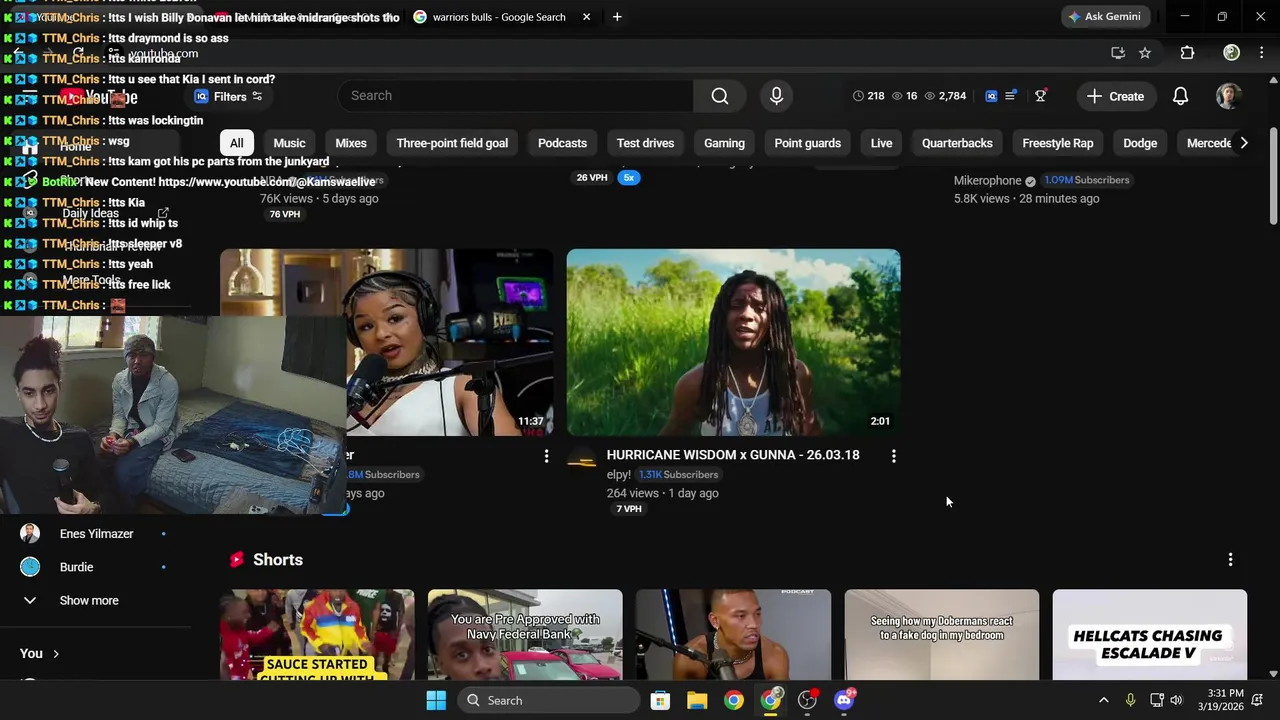Open the vidIQ trophy icon
The height and width of the screenshot is (720, 1280).
(x=1041, y=96)
